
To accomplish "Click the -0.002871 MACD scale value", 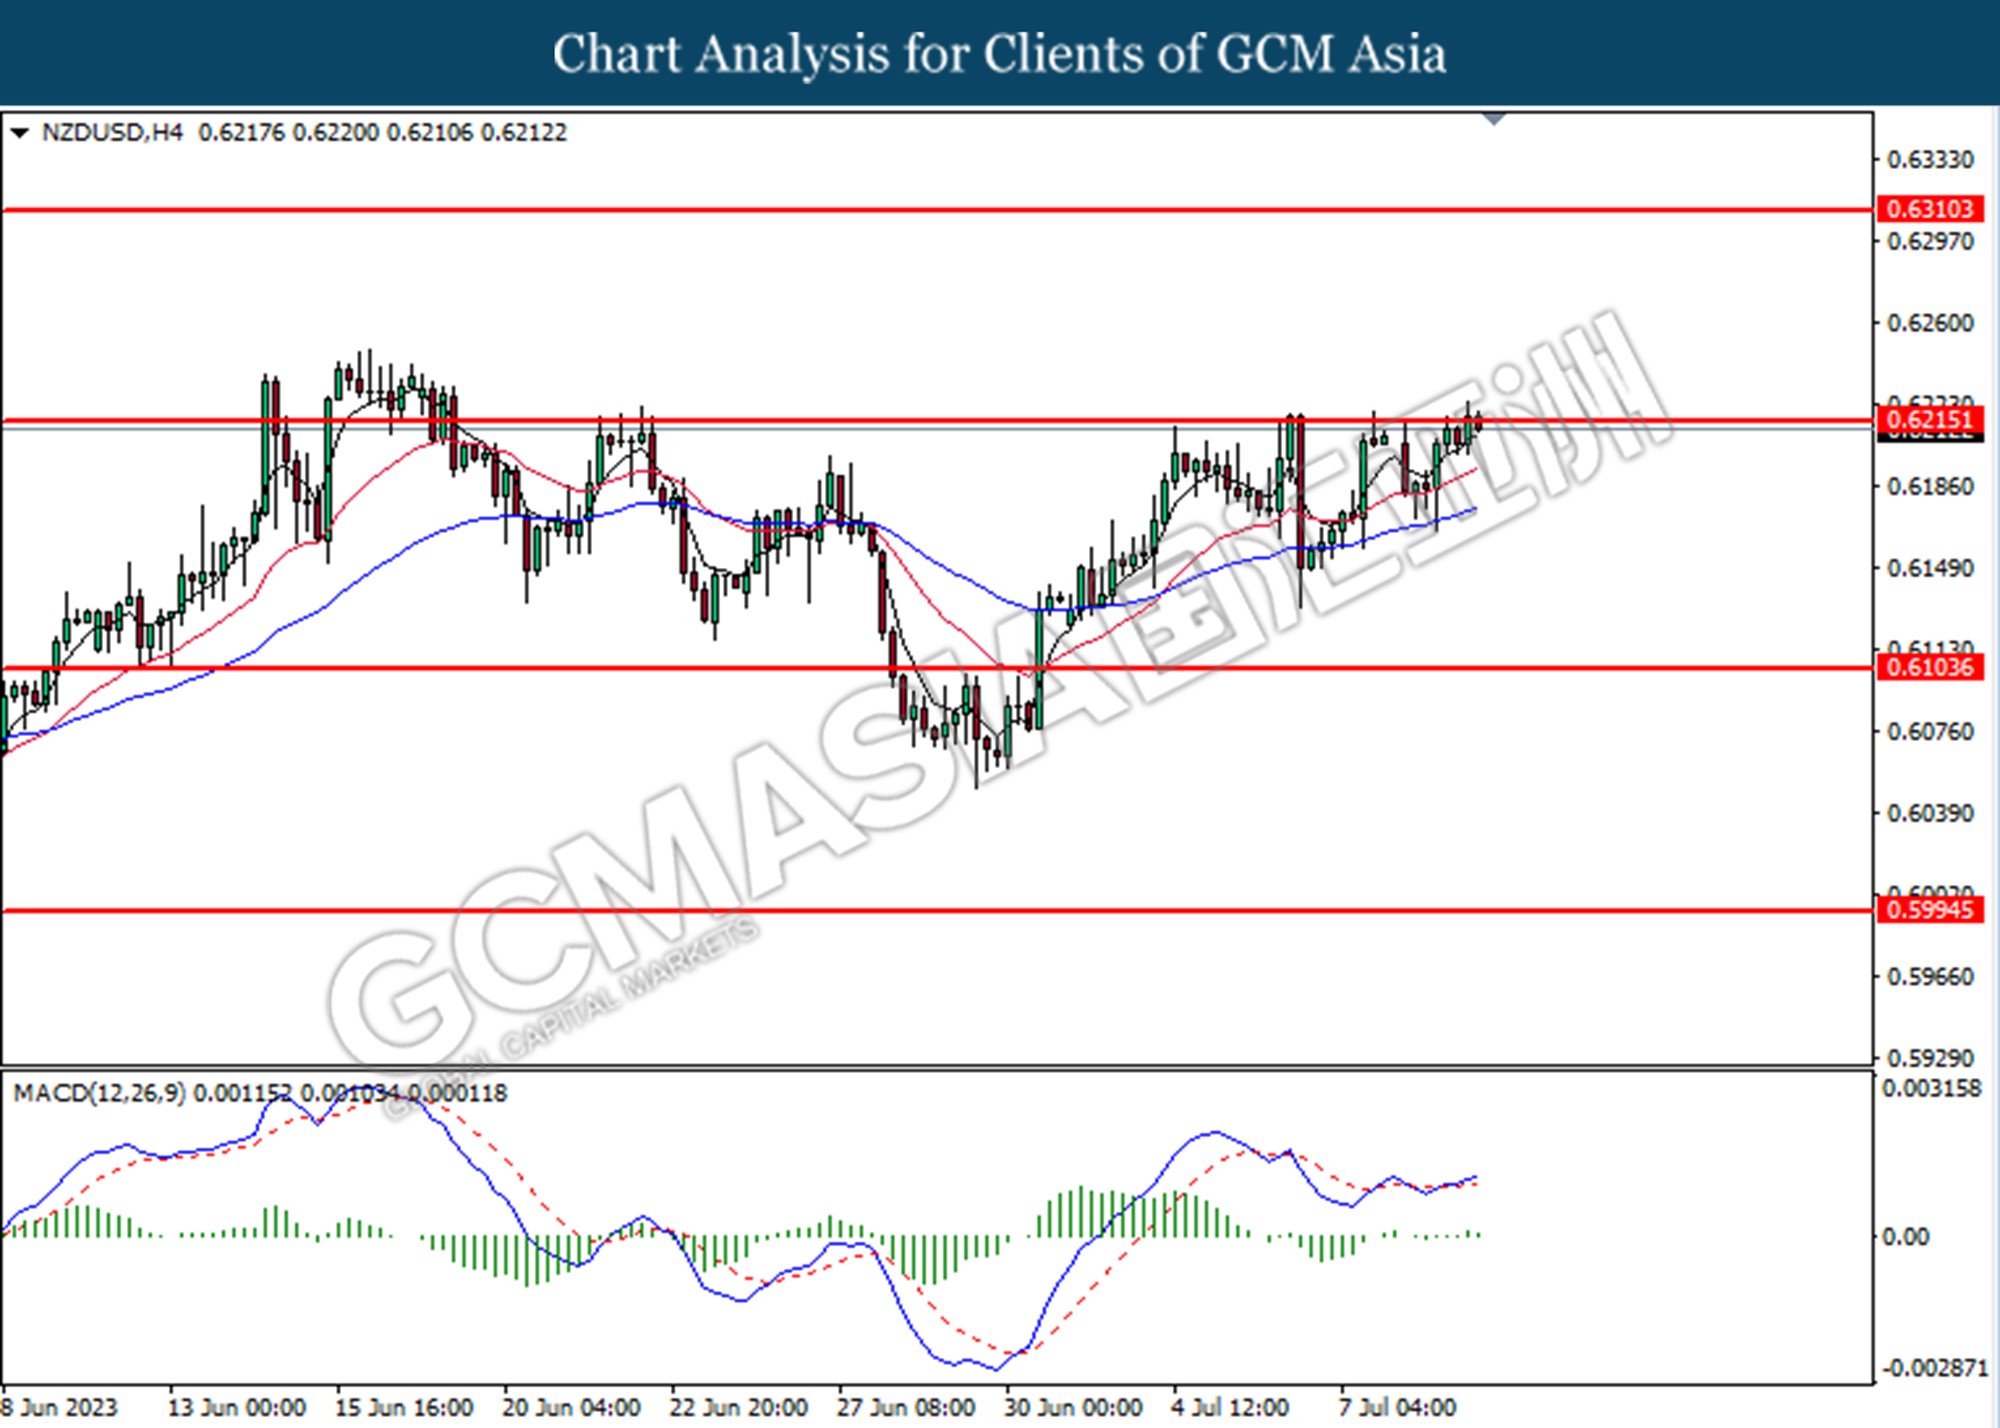I will pyautogui.click(x=1935, y=1368).
